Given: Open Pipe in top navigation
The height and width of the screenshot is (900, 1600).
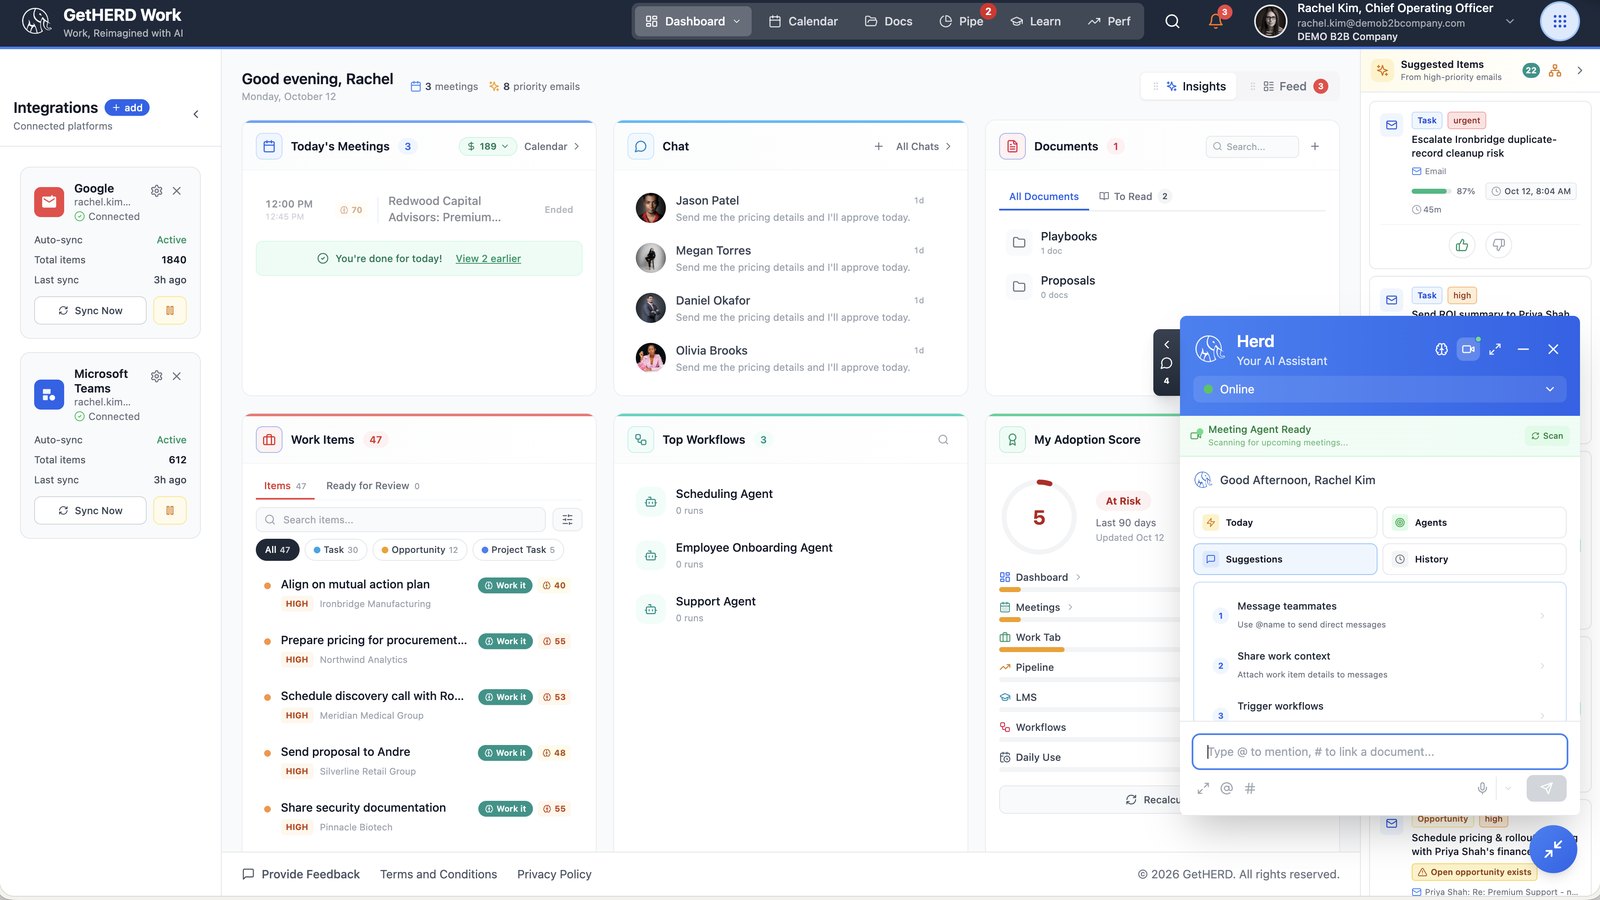Looking at the screenshot, I should tap(961, 21).
